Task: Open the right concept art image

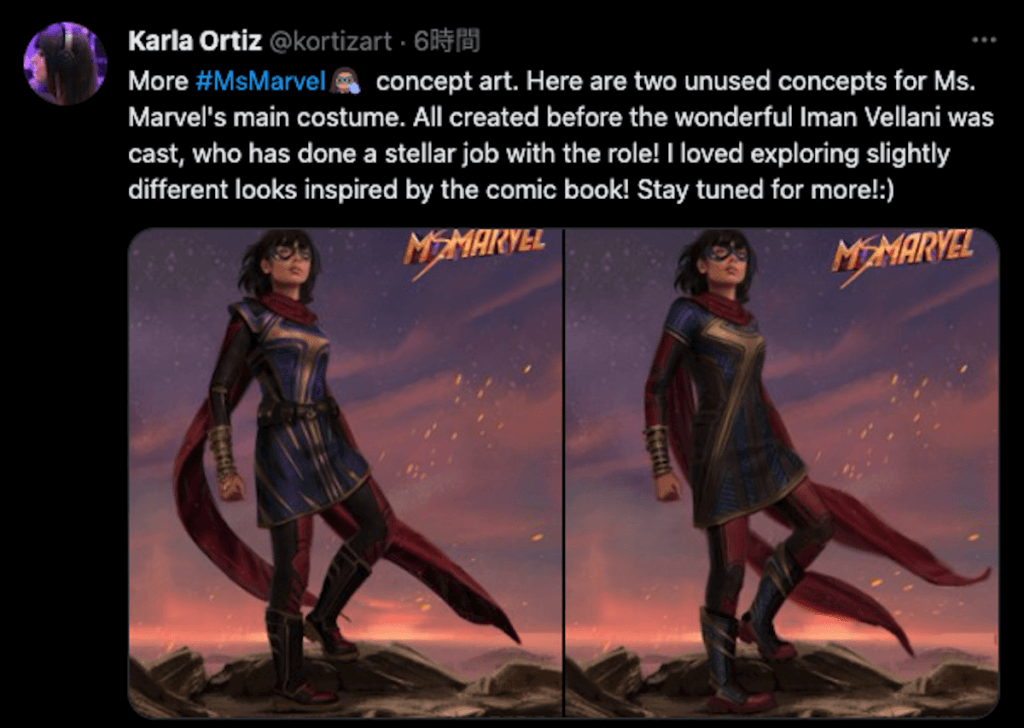Action: (782, 472)
